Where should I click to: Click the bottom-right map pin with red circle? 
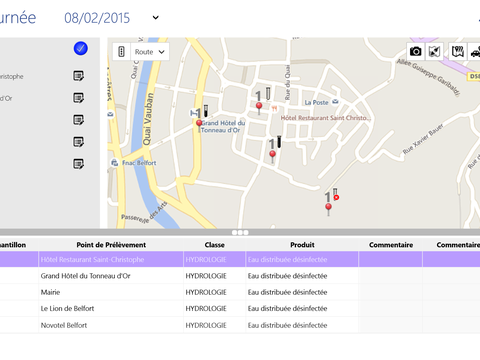pyautogui.click(x=328, y=209)
